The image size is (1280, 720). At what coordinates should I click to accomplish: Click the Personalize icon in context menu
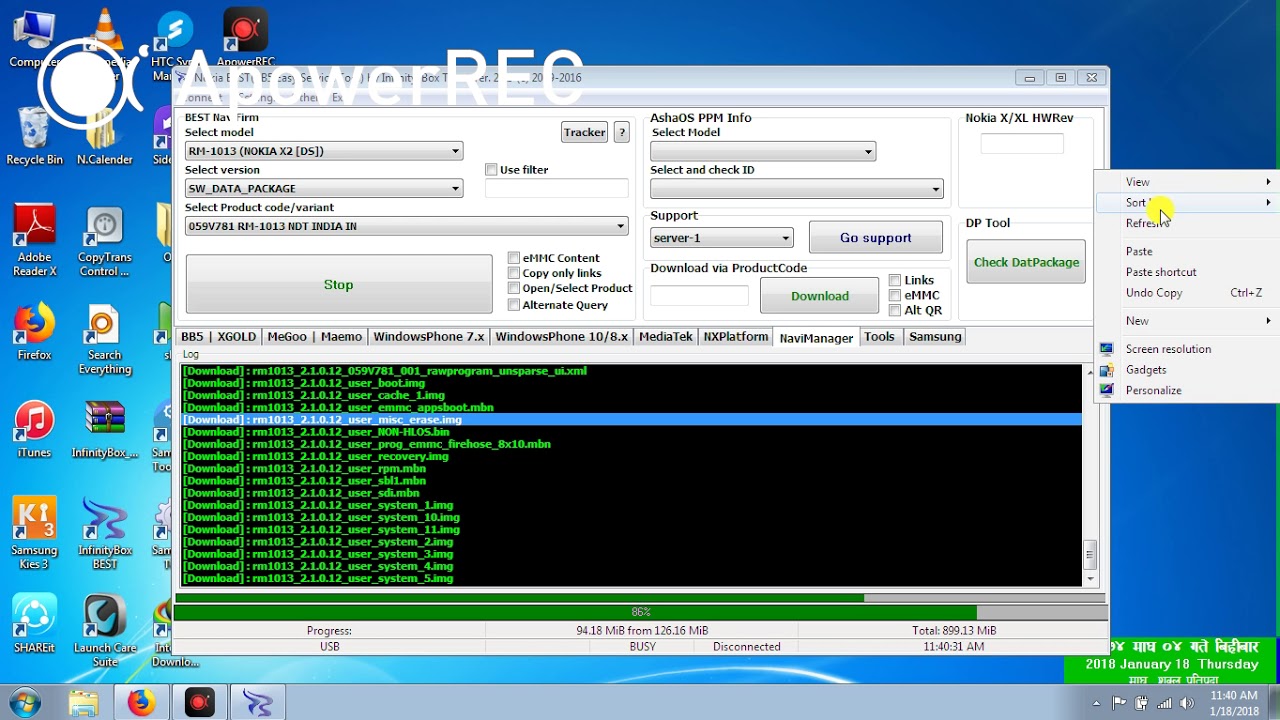(1106, 390)
